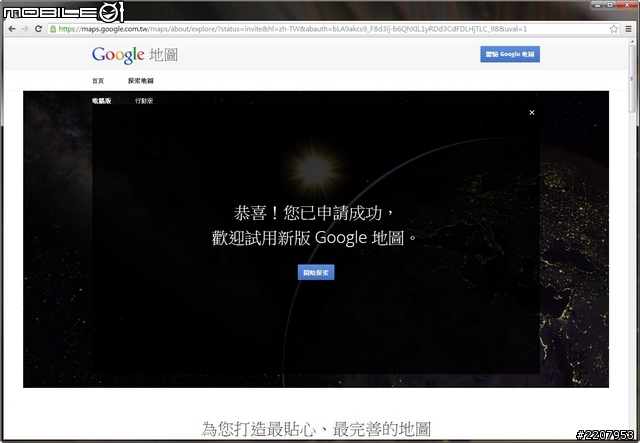Open the 首頁 navigation item
This screenshot has height=443, width=640.
point(98,81)
